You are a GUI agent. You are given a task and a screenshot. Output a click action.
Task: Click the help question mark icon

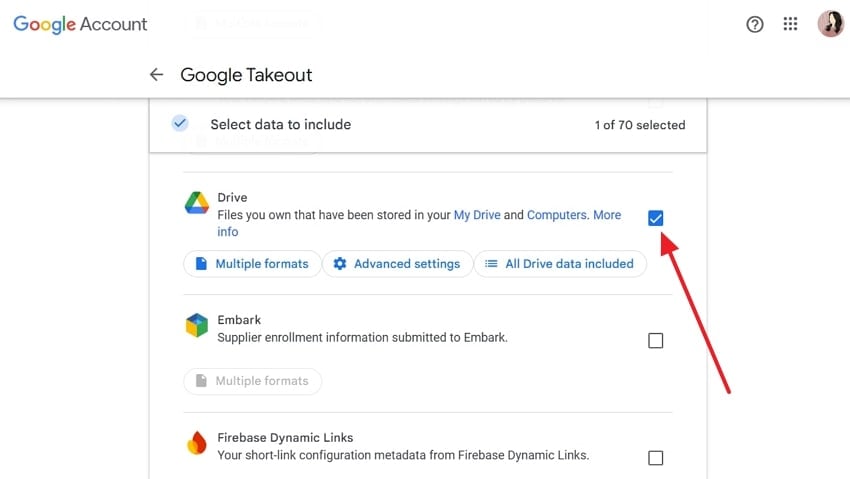pos(755,24)
